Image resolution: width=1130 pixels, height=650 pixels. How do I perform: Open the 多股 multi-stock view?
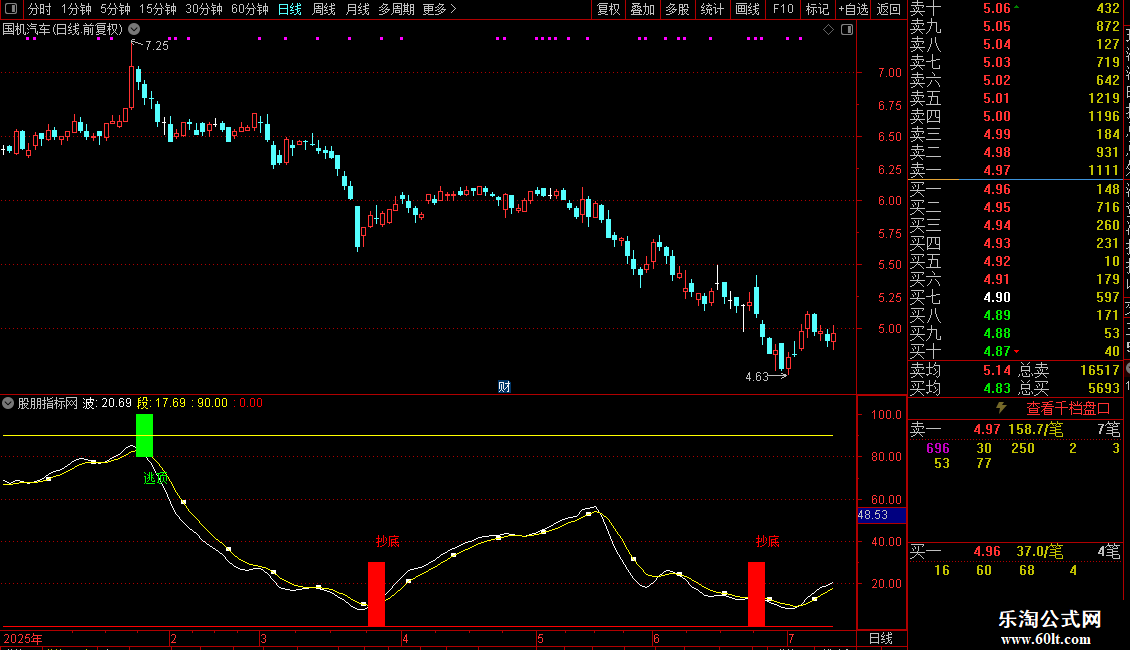(x=677, y=9)
